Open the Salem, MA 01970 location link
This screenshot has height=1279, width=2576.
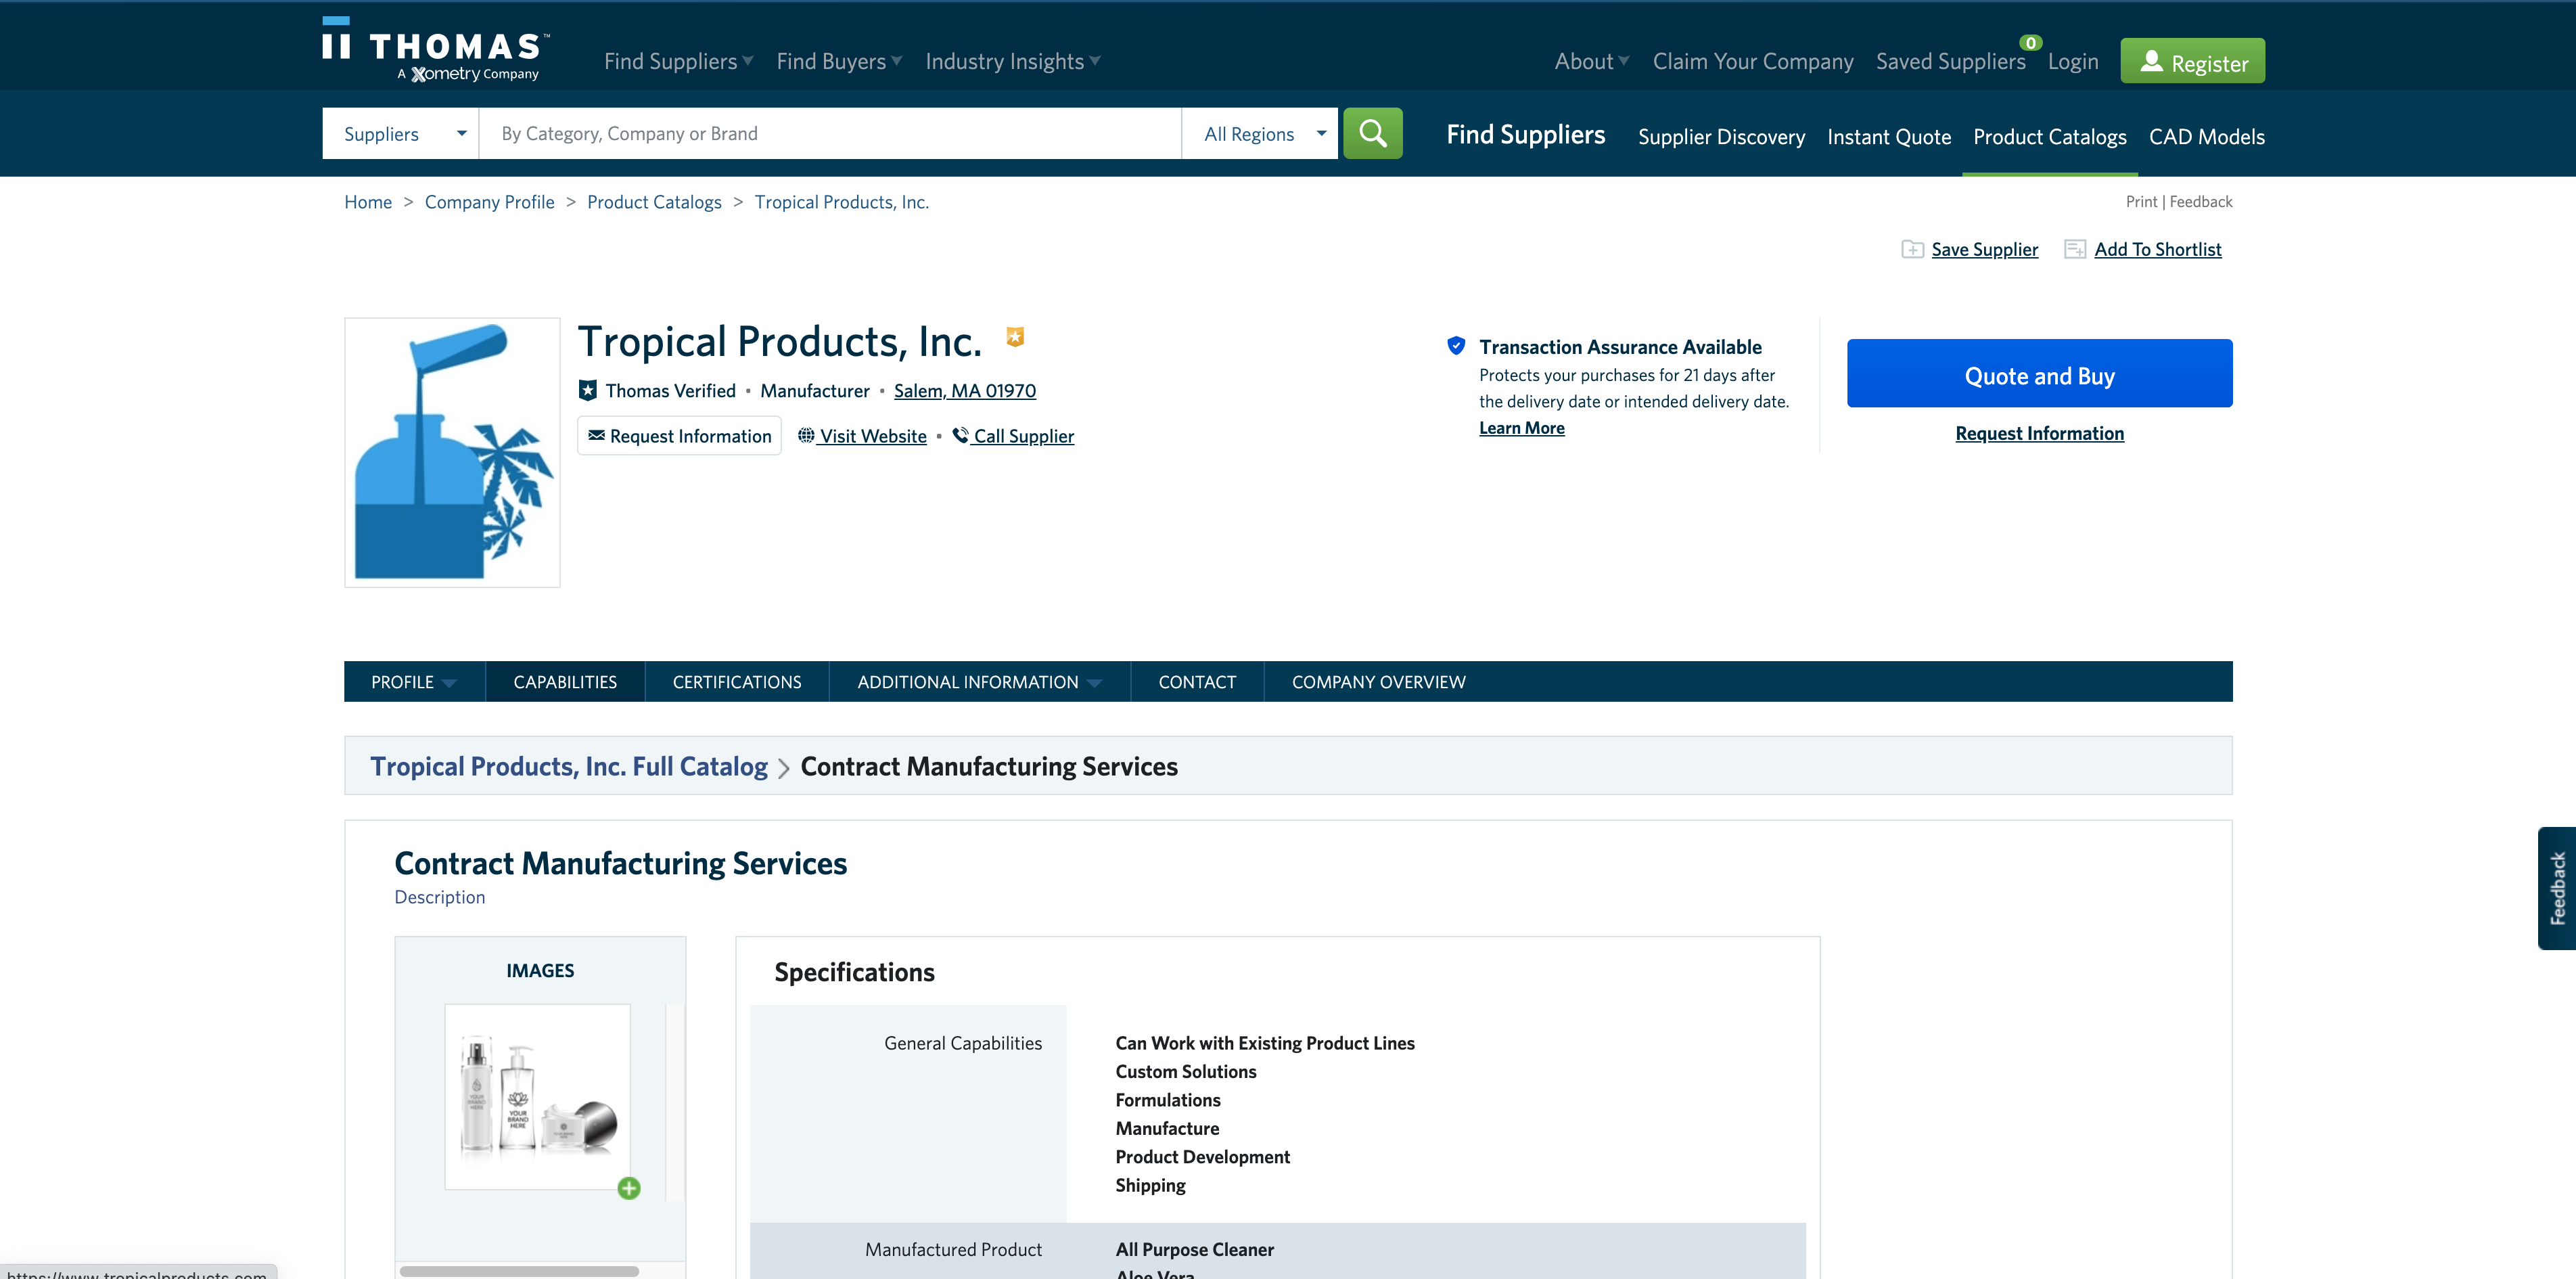[964, 390]
